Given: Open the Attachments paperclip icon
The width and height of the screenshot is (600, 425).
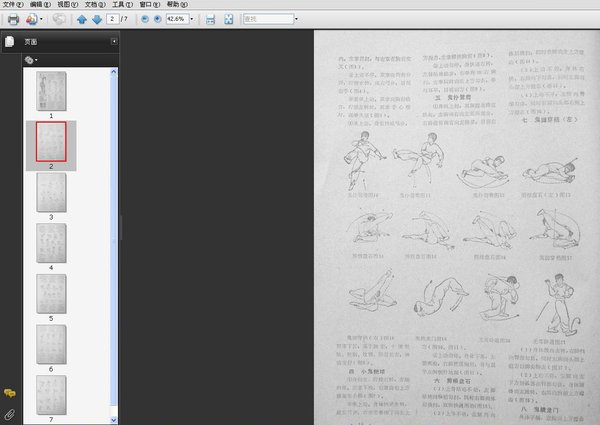Looking at the screenshot, I should (x=10, y=415).
